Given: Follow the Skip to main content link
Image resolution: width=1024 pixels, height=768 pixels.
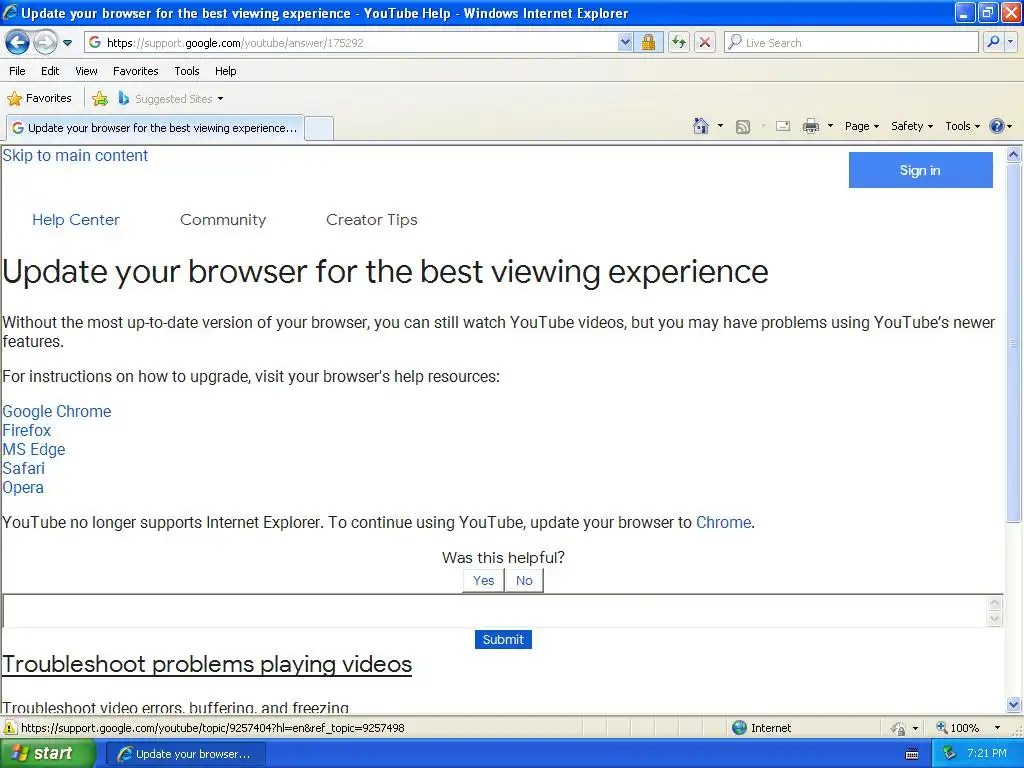Looking at the screenshot, I should 75,155.
